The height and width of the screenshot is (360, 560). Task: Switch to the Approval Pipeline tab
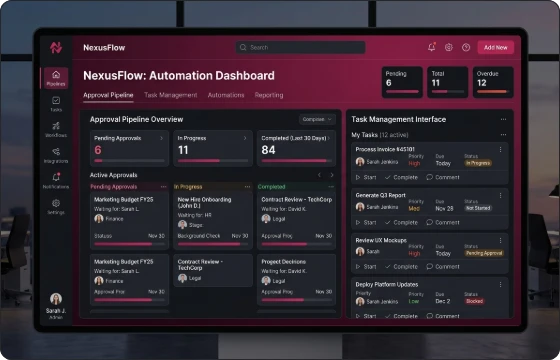pyautogui.click(x=108, y=95)
